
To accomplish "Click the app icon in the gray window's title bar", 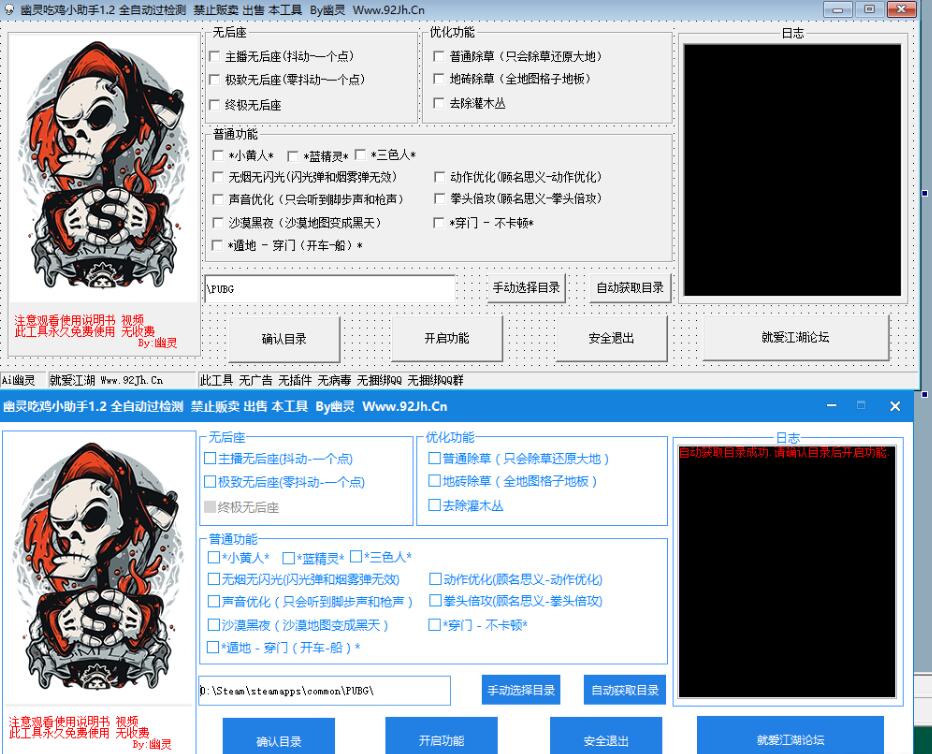I will point(9,10).
